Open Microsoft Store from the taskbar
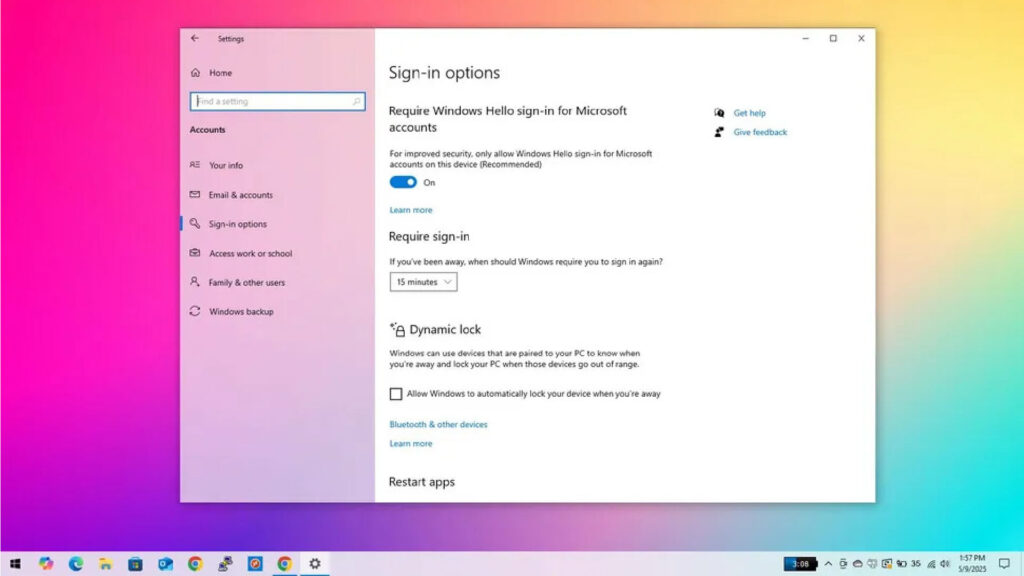The image size is (1024, 576). point(135,564)
